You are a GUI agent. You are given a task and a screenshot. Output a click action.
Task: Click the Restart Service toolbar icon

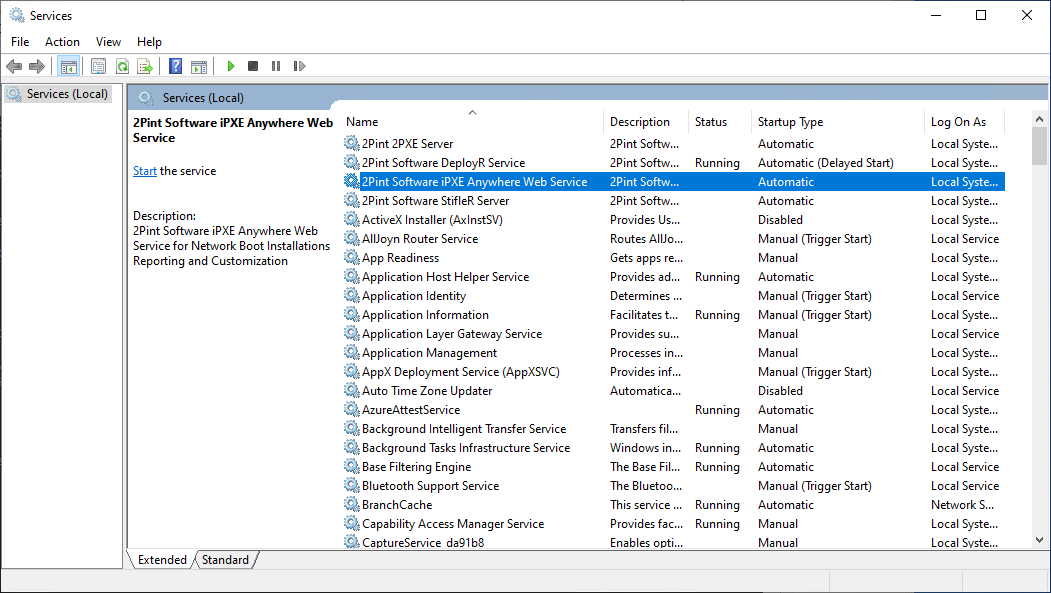299,66
